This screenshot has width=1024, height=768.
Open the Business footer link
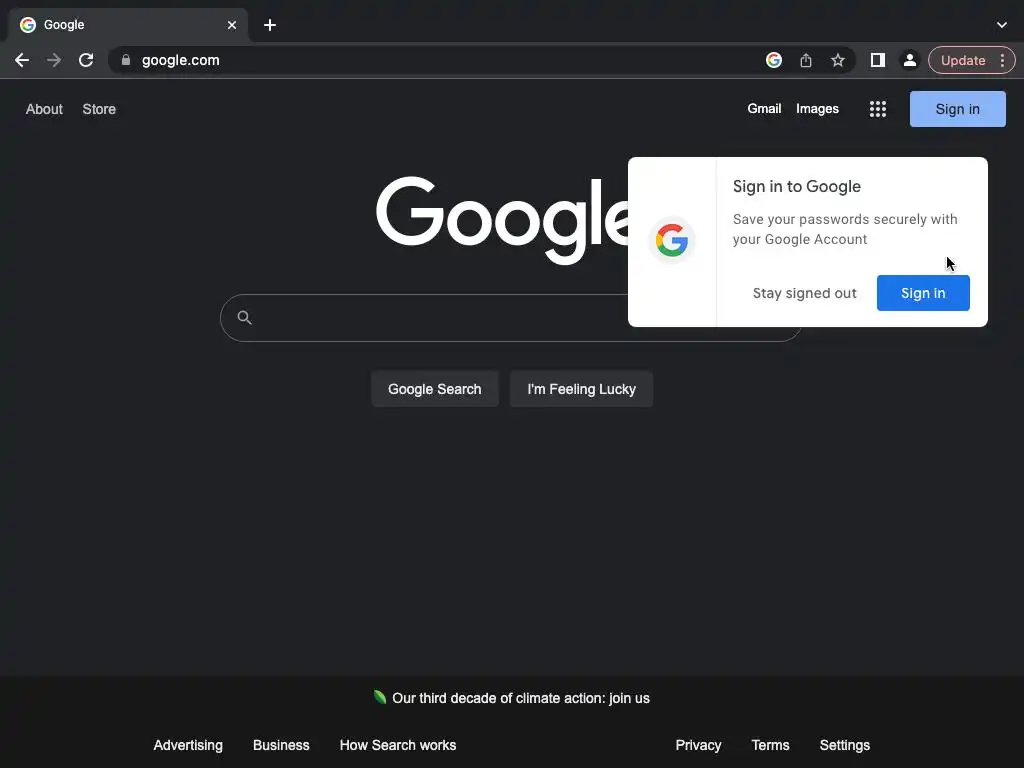[281, 745]
